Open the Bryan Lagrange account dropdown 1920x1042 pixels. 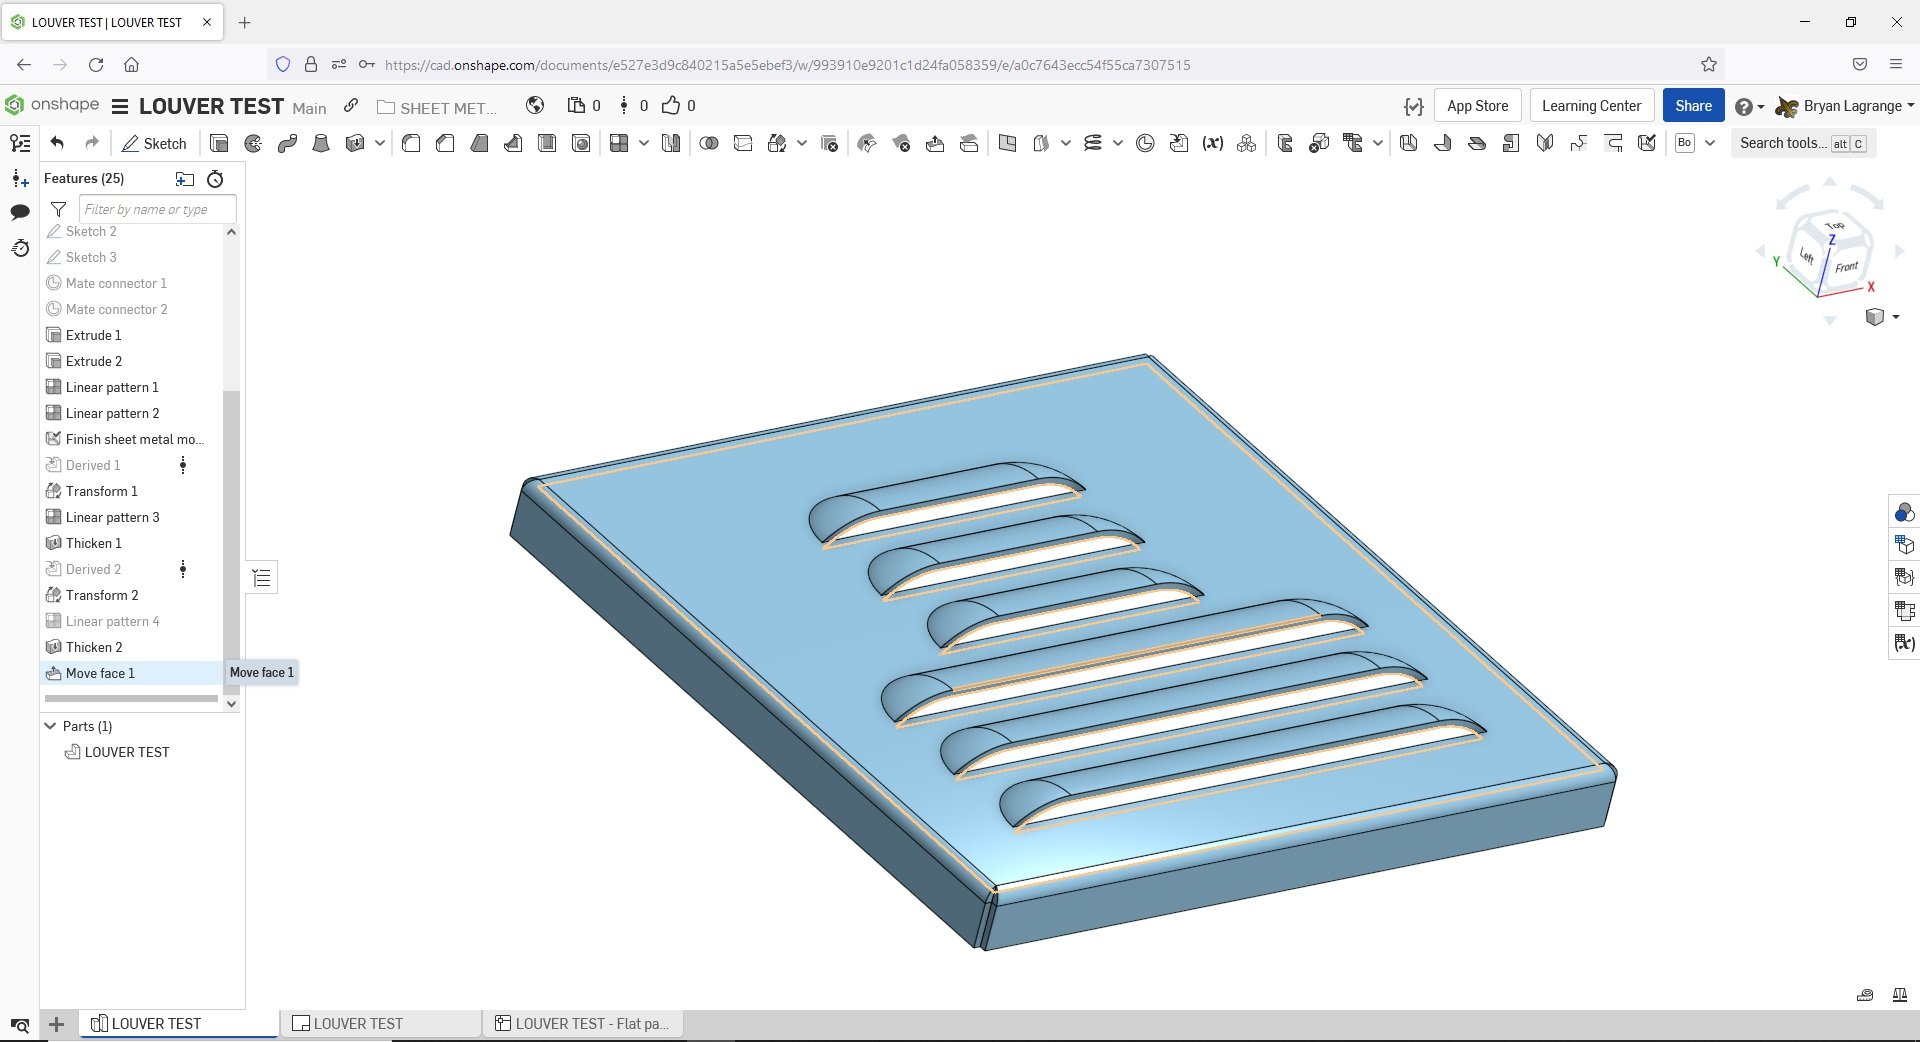pyautogui.click(x=1844, y=106)
